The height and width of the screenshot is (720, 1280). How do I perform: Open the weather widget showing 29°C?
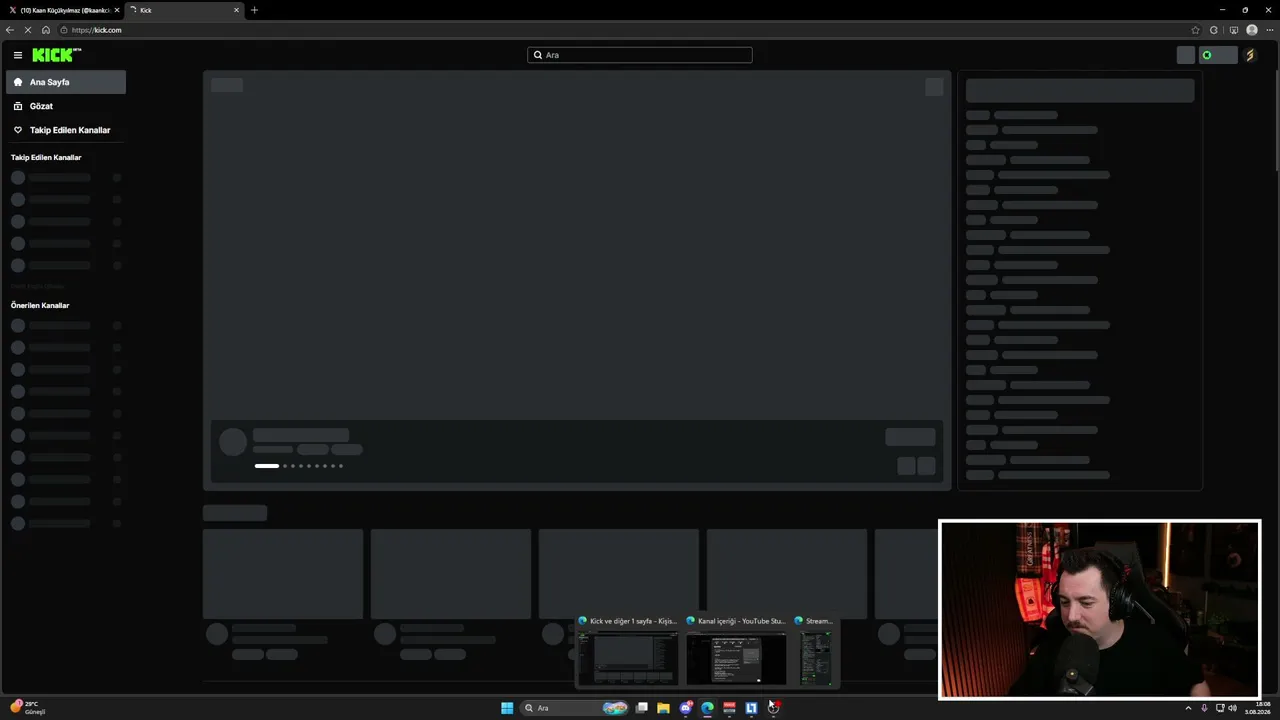[28, 708]
